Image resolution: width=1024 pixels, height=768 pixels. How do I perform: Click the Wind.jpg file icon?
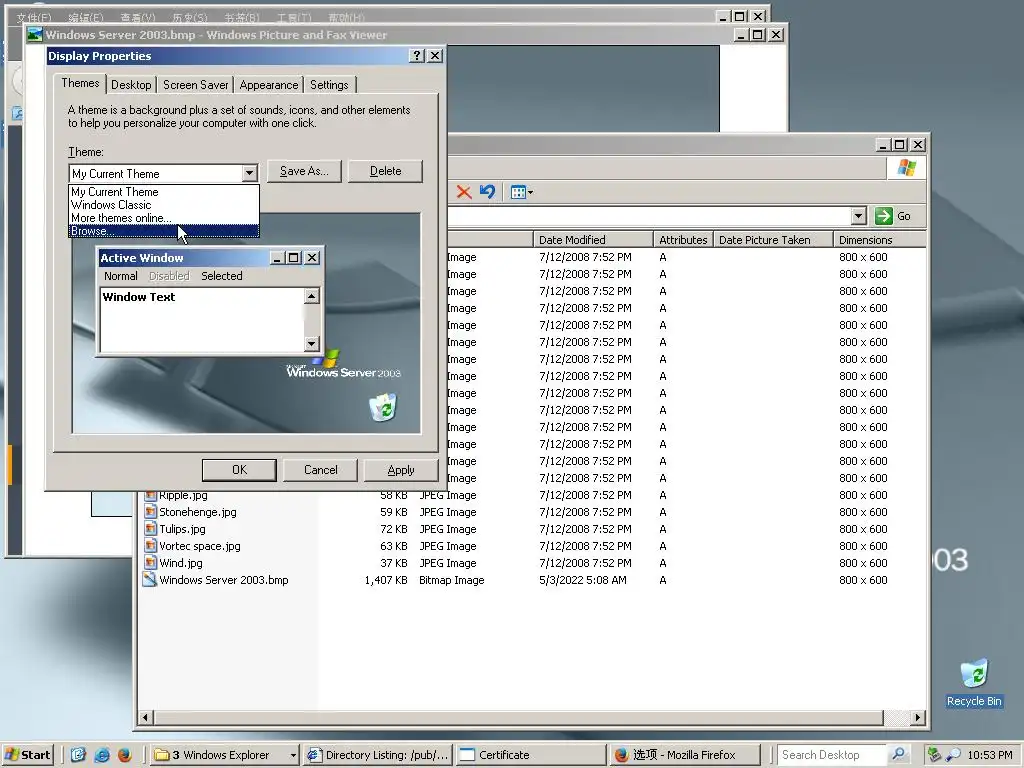coord(150,563)
